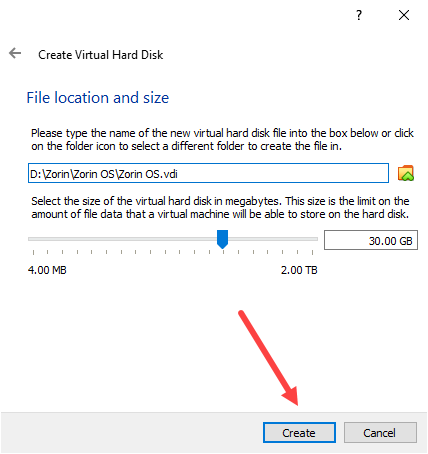The height and width of the screenshot is (454, 428).
Task: Click the Create button
Action: pos(299,433)
